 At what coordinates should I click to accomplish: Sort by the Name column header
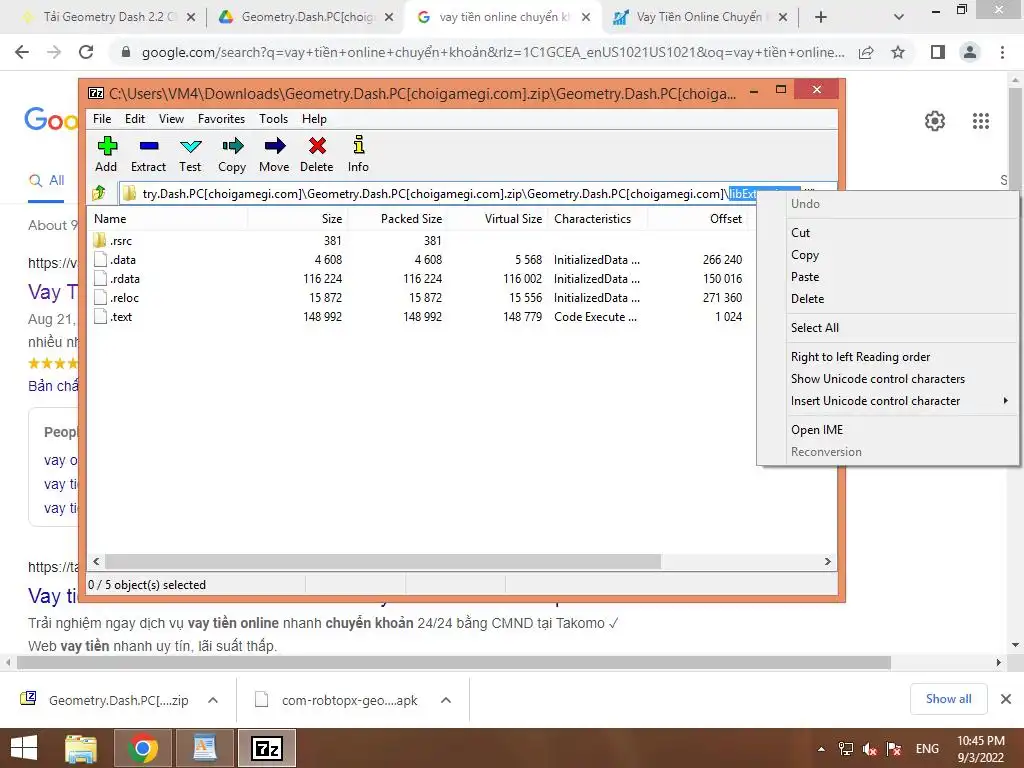coord(167,219)
